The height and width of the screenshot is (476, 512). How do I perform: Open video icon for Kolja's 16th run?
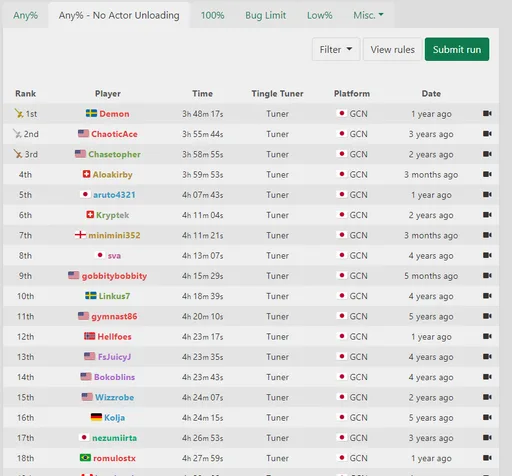click(x=487, y=417)
